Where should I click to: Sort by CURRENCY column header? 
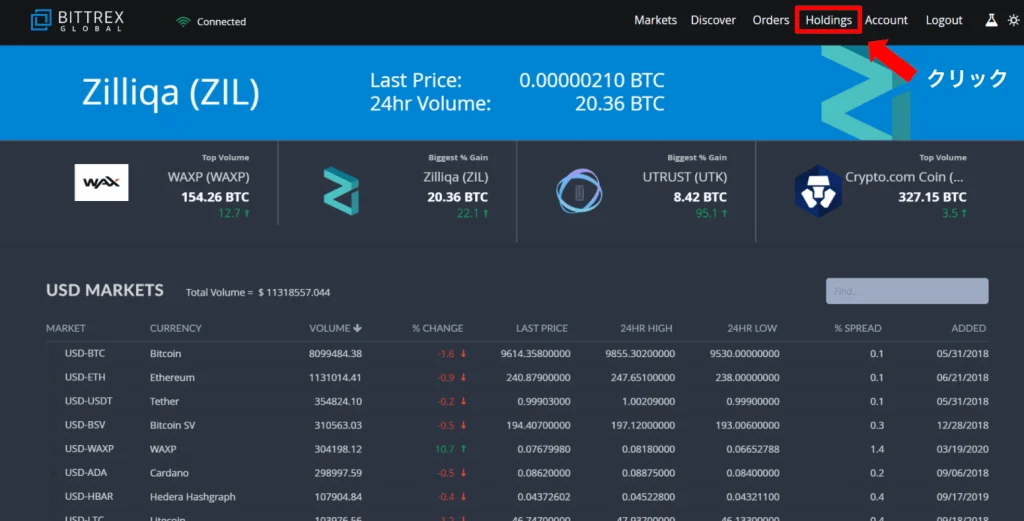(176, 328)
